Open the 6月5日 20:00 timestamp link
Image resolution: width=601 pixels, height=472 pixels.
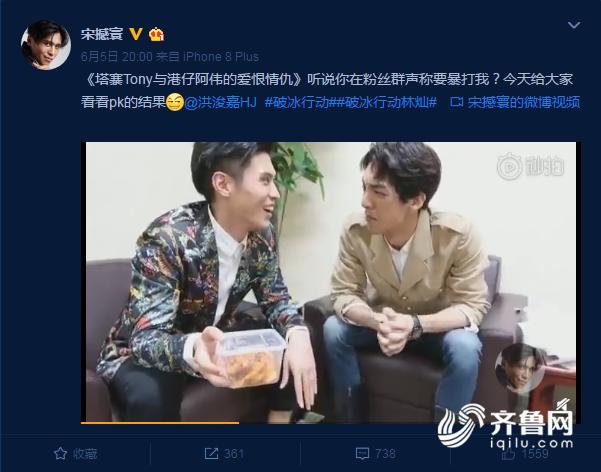tap(117, 57)
